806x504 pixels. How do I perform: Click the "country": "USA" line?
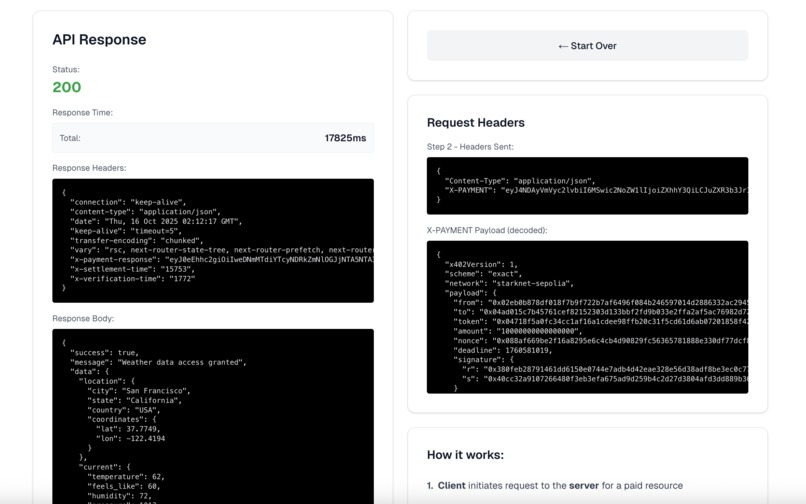124,410
